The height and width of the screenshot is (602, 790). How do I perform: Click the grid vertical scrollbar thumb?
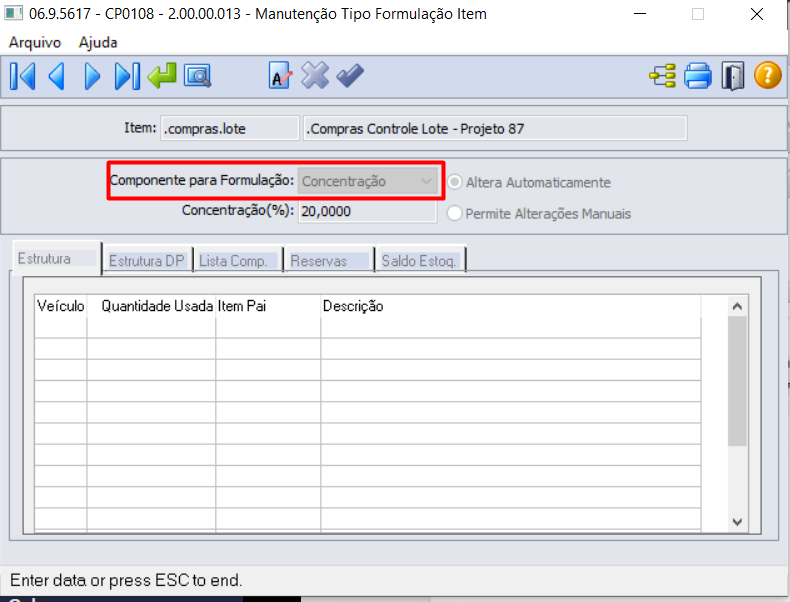[x=737, y=381]
